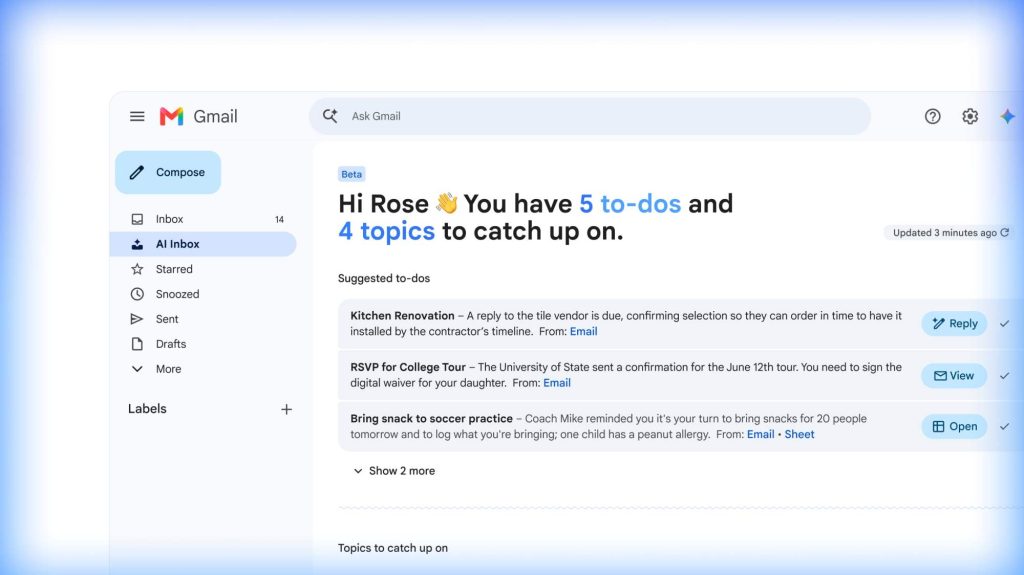1024x575 pixels.
Task: Click the refresh icon beside Updated 3 minutes ago
Action: 1004,233
